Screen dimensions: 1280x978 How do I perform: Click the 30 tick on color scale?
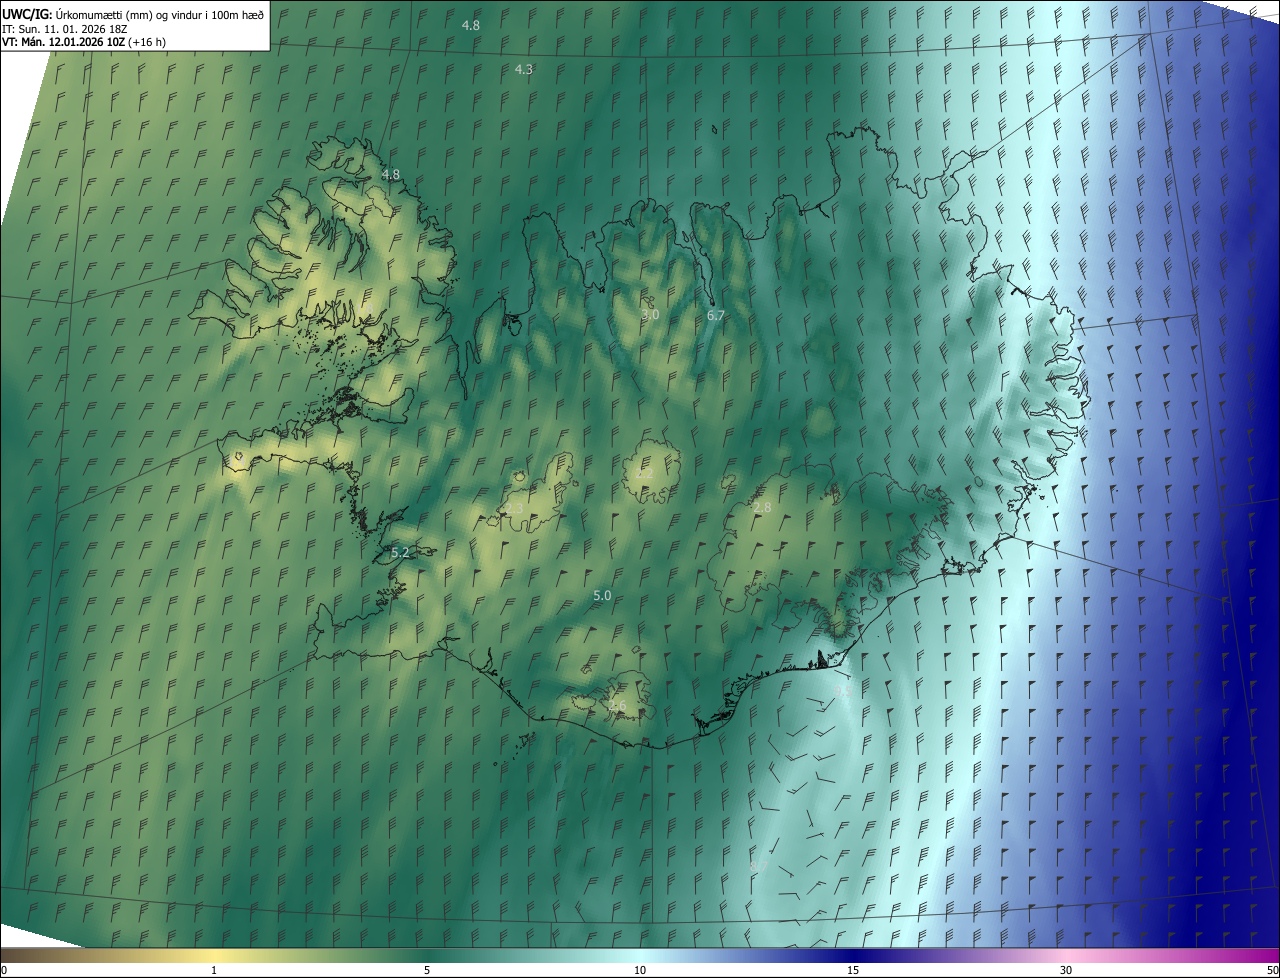point(1066,970)
